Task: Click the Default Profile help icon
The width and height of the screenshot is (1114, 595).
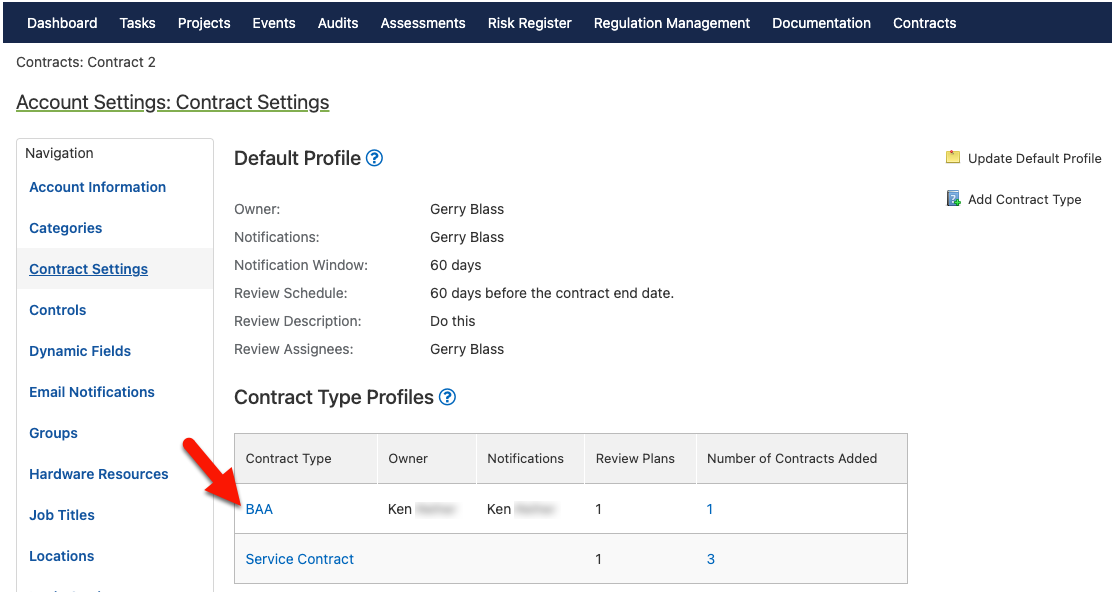Action: click(x=374, y=158)
